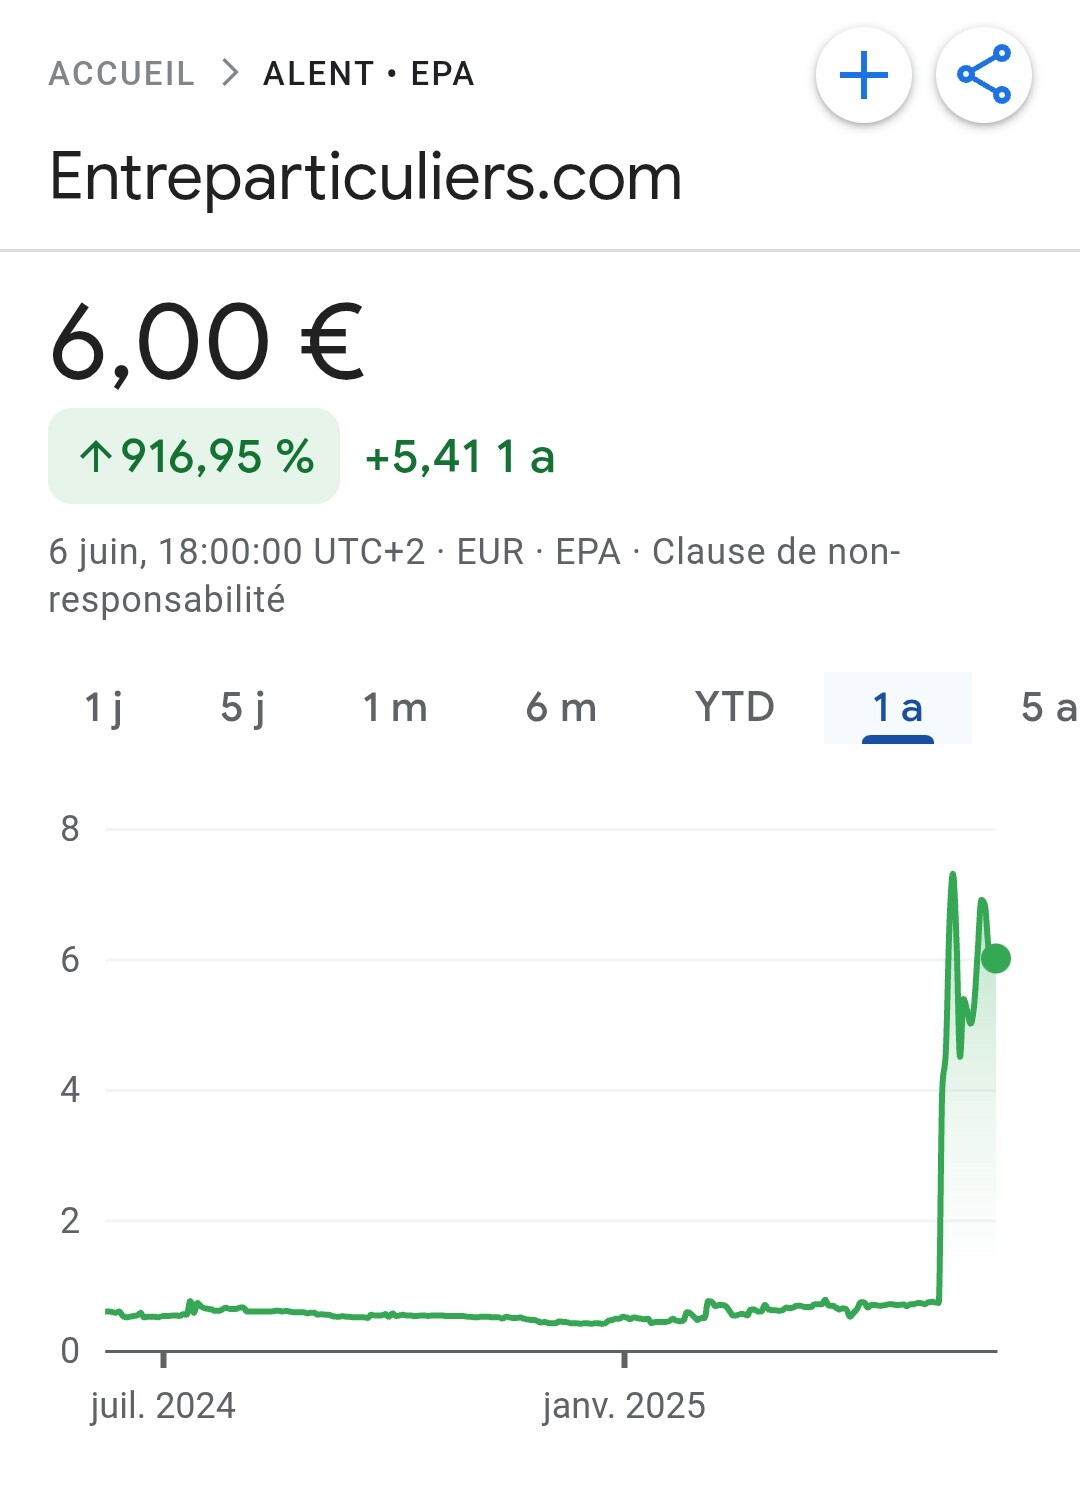1080x1485 pixels.
Task: Go to ACCUEIL breadcrumb link
Action: (x=122, y=73)
